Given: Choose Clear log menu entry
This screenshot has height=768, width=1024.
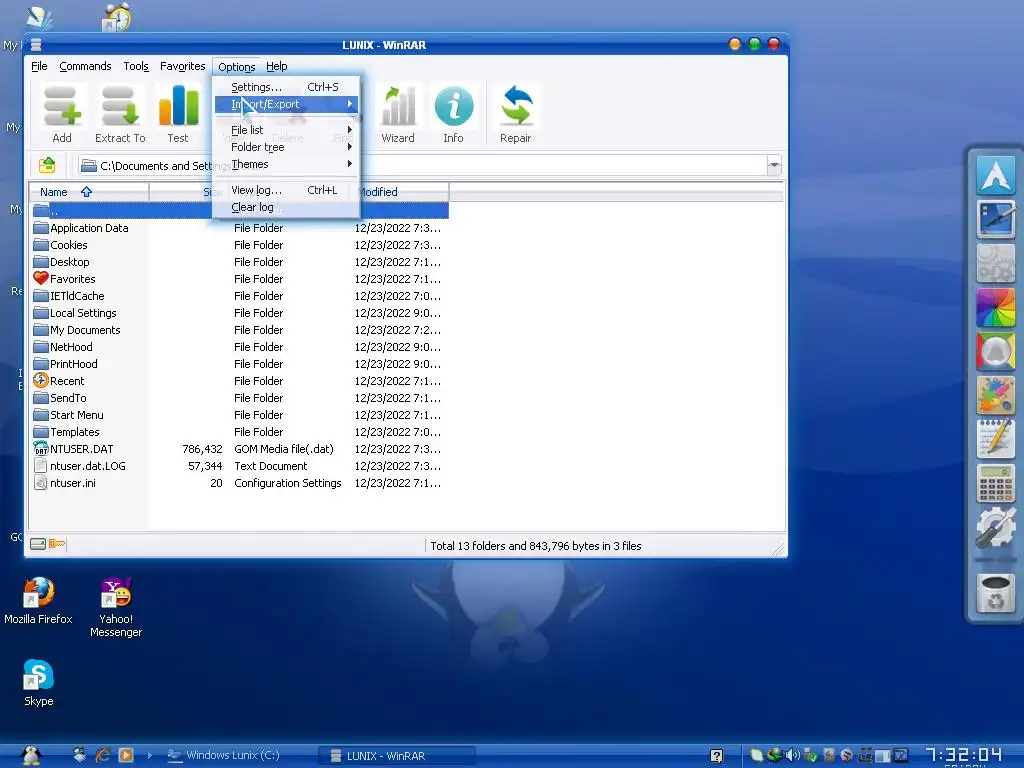Looking at the screenshot, I should [287, 207].
